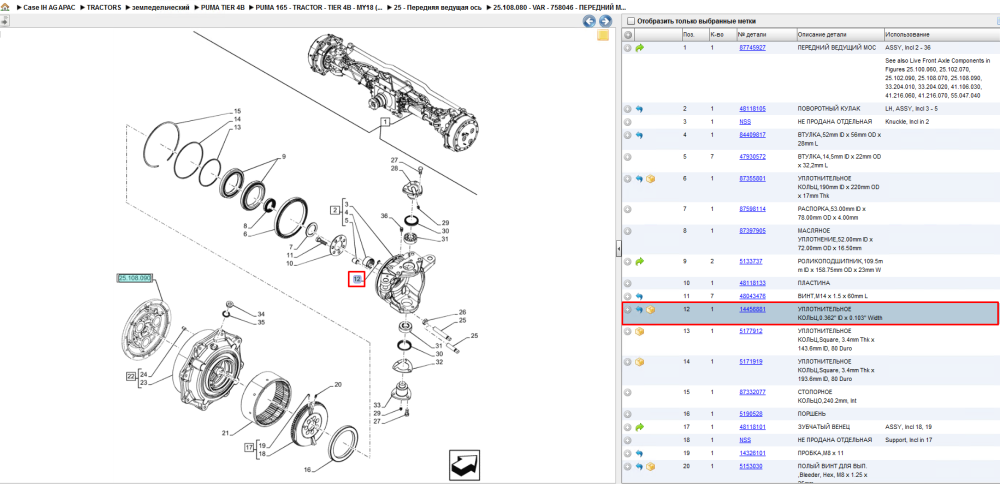The height and width of the screenshot is (484, 1000).
Task: Click the plus icon in the table header
Action: point(628,34)
